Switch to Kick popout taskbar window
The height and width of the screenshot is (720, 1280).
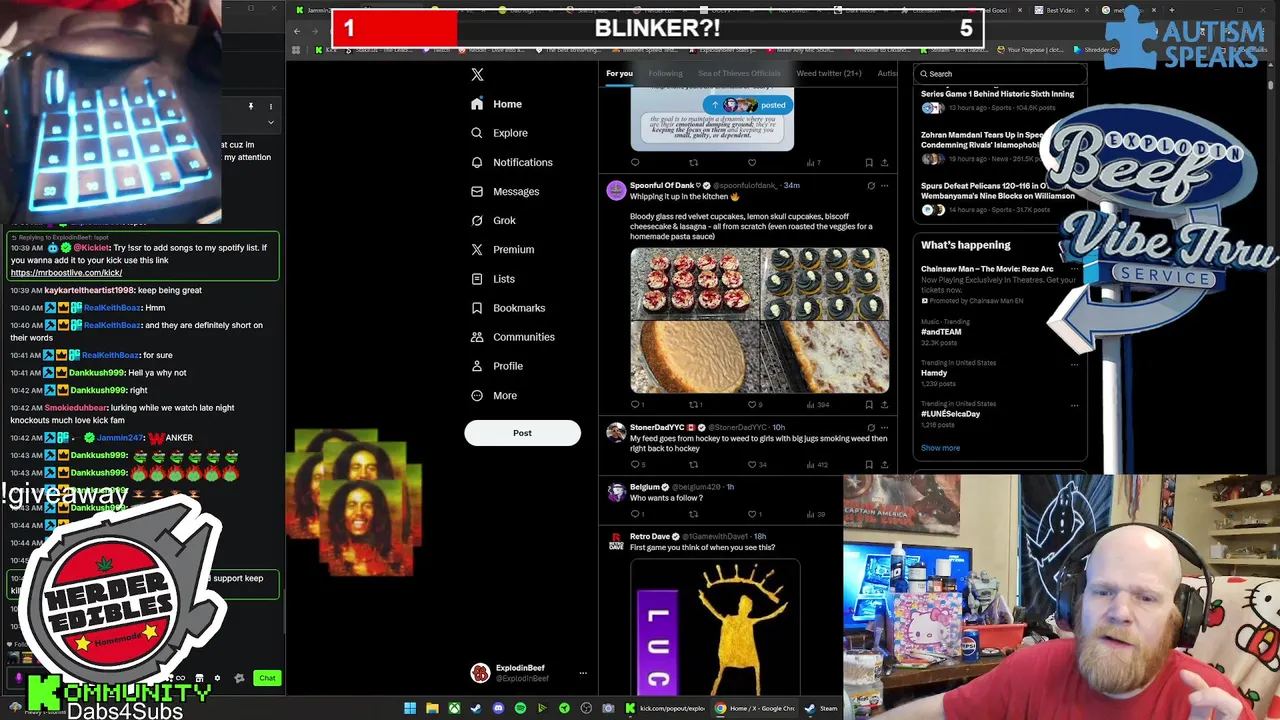[665, 708]
